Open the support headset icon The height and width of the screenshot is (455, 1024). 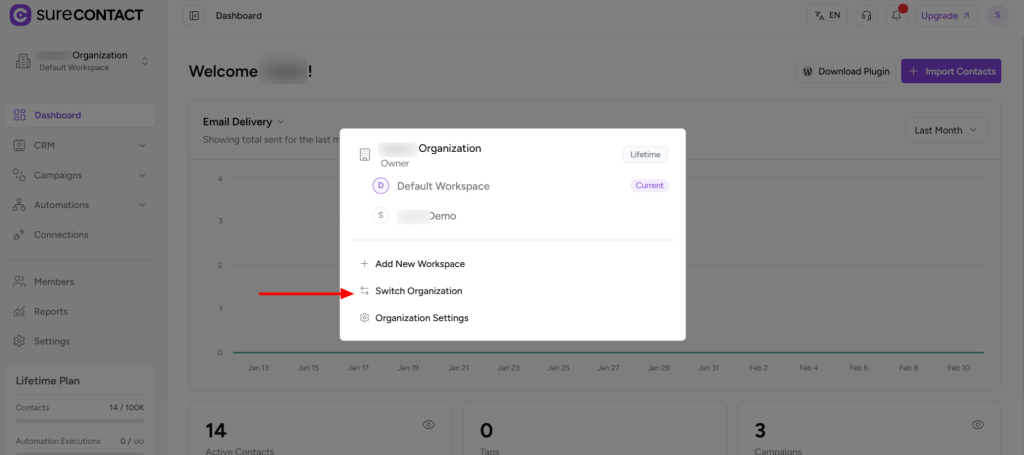coord(867,16)
